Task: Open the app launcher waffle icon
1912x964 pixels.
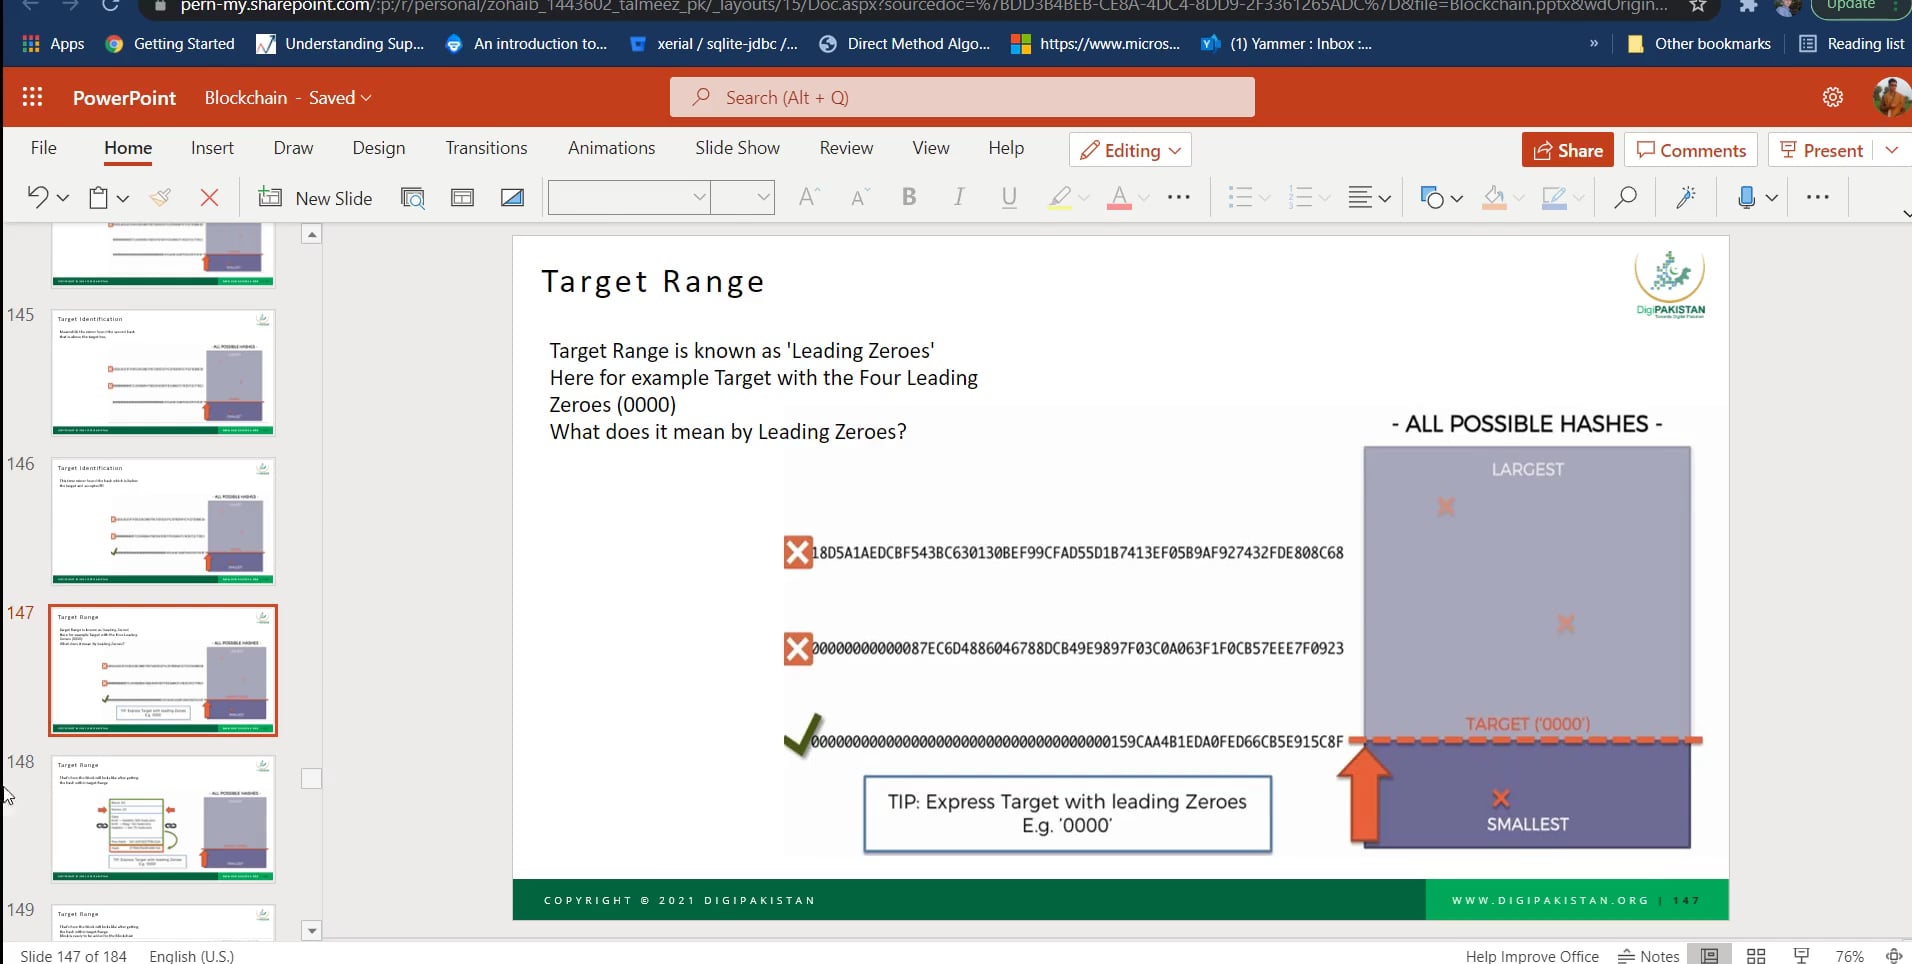Action: click(32, 97)
